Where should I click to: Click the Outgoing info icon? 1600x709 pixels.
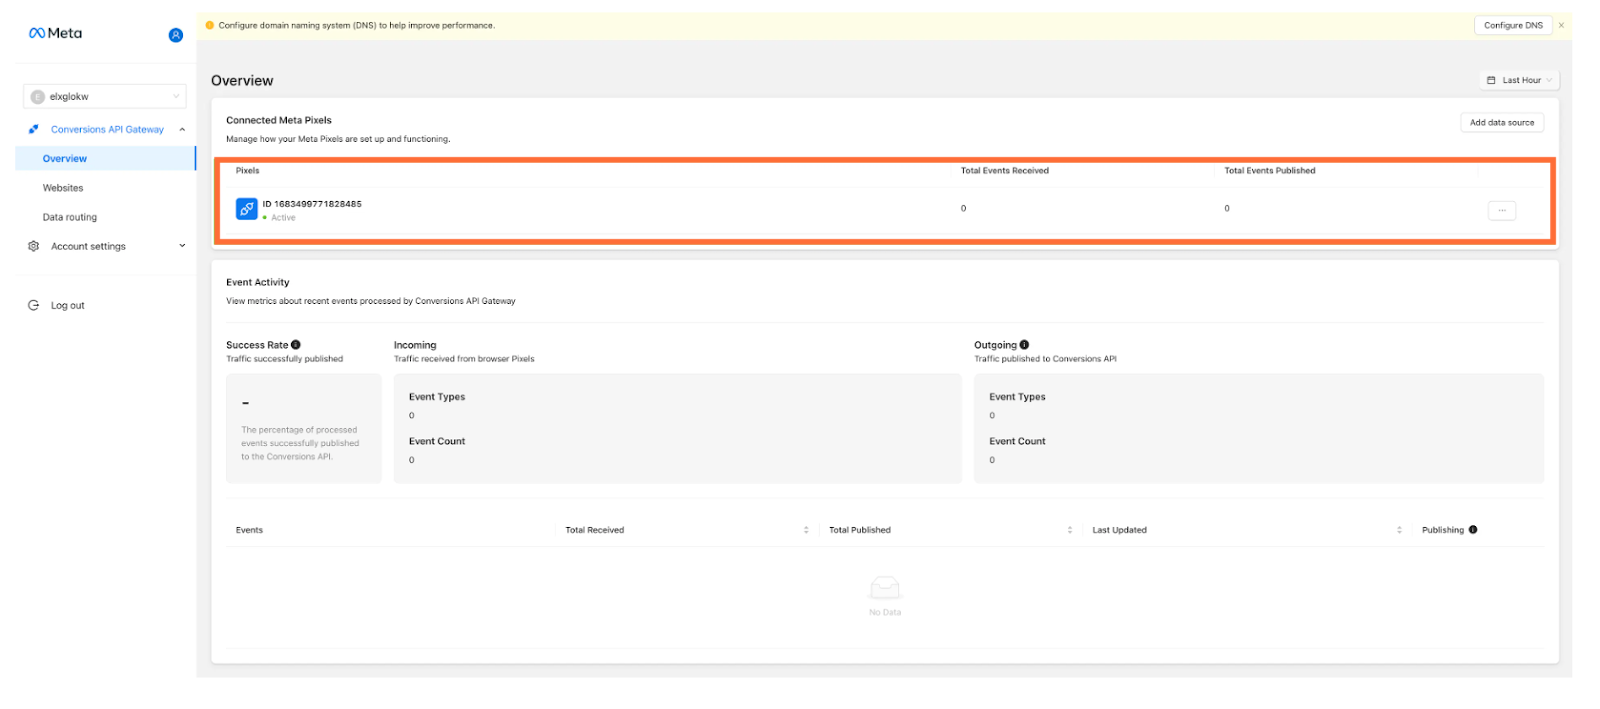pos(1024,345)
